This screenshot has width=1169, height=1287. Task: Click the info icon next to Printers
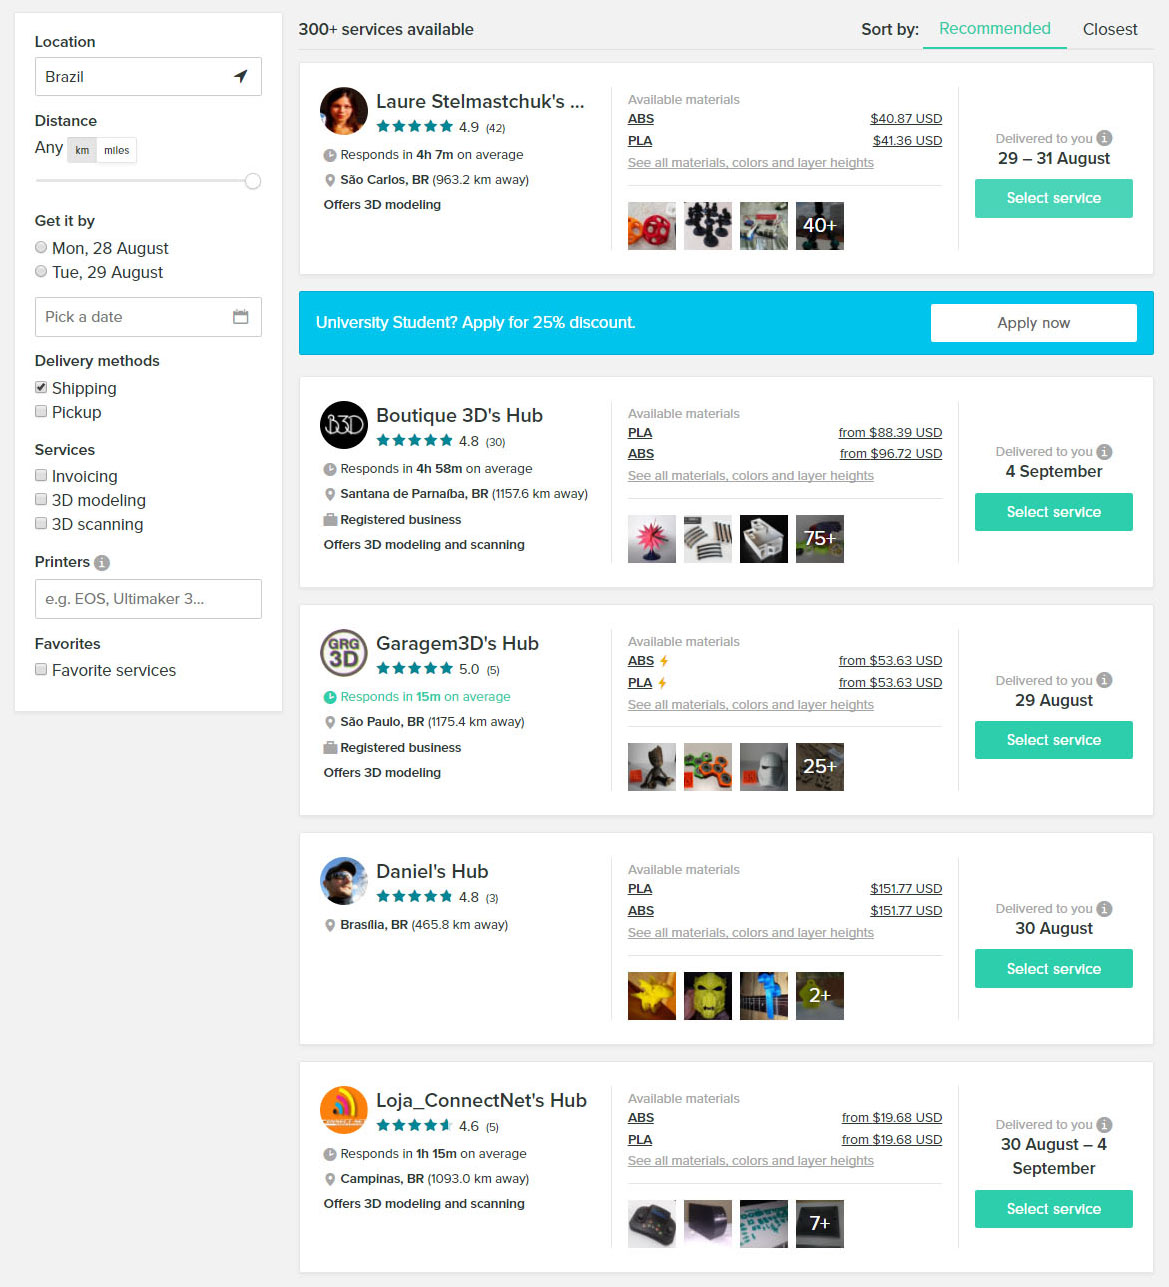click(101, 563)
